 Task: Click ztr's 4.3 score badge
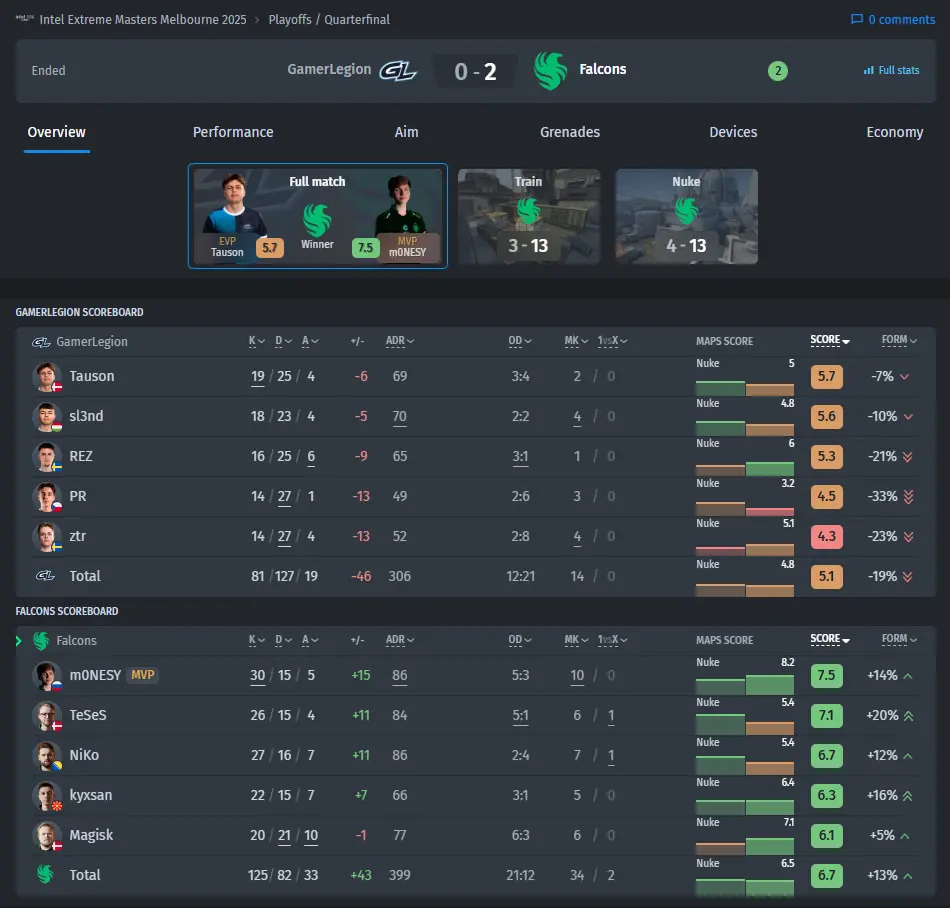(x=826, y=536)
